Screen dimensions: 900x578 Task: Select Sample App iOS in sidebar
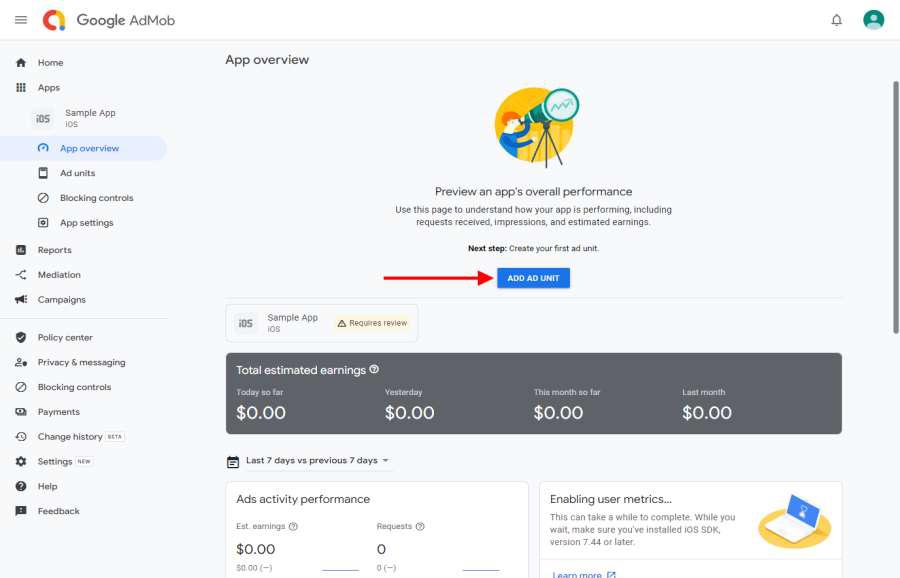pos(89,118)
